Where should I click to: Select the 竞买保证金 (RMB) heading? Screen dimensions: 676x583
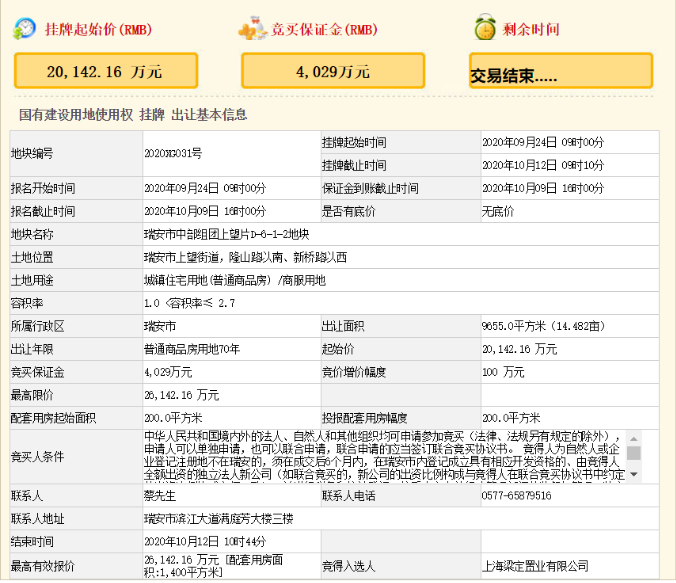point(324,29)
